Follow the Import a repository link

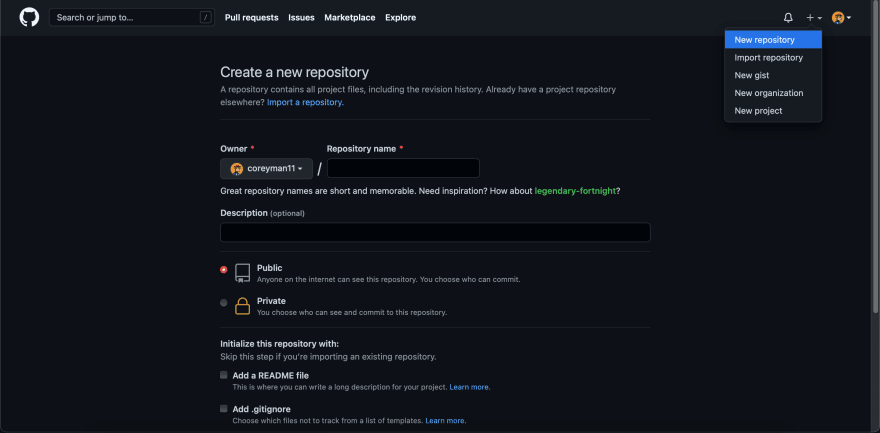point(305,103)
